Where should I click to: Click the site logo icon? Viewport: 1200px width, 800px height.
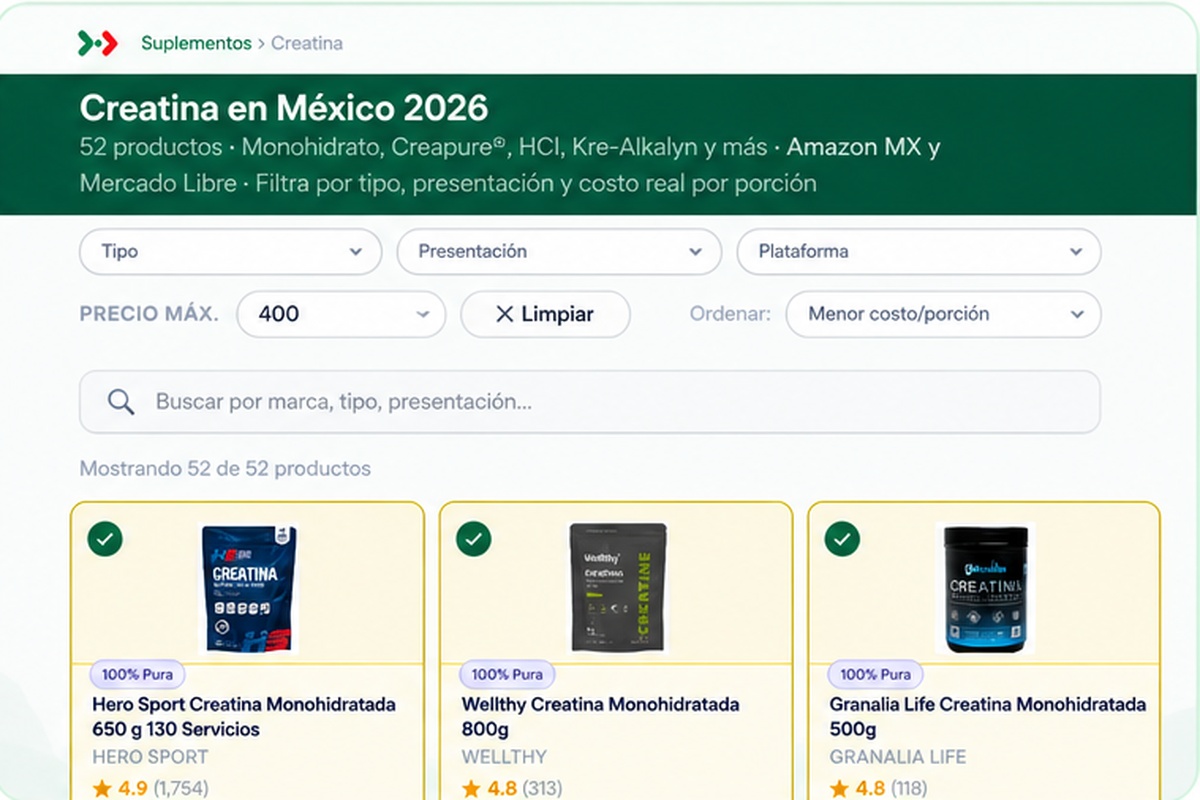tap(98, 43)
